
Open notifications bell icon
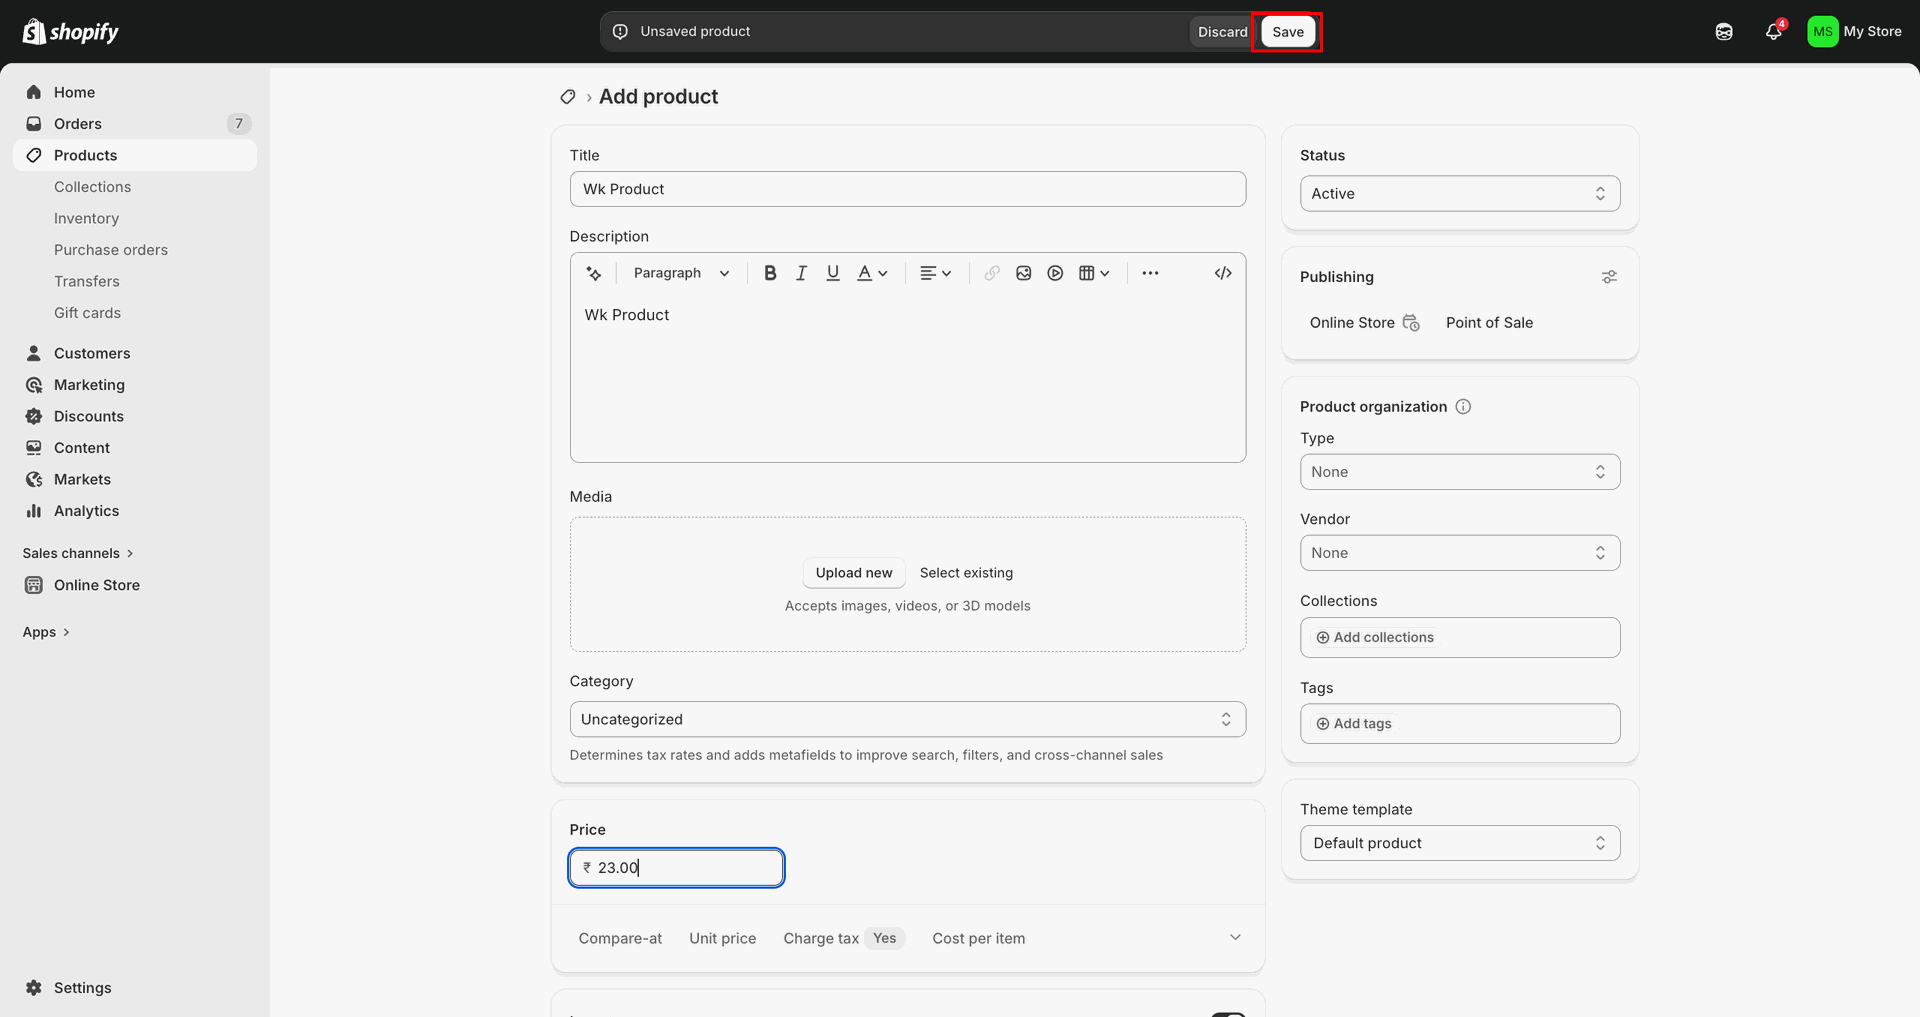[x=1774, y=32]
